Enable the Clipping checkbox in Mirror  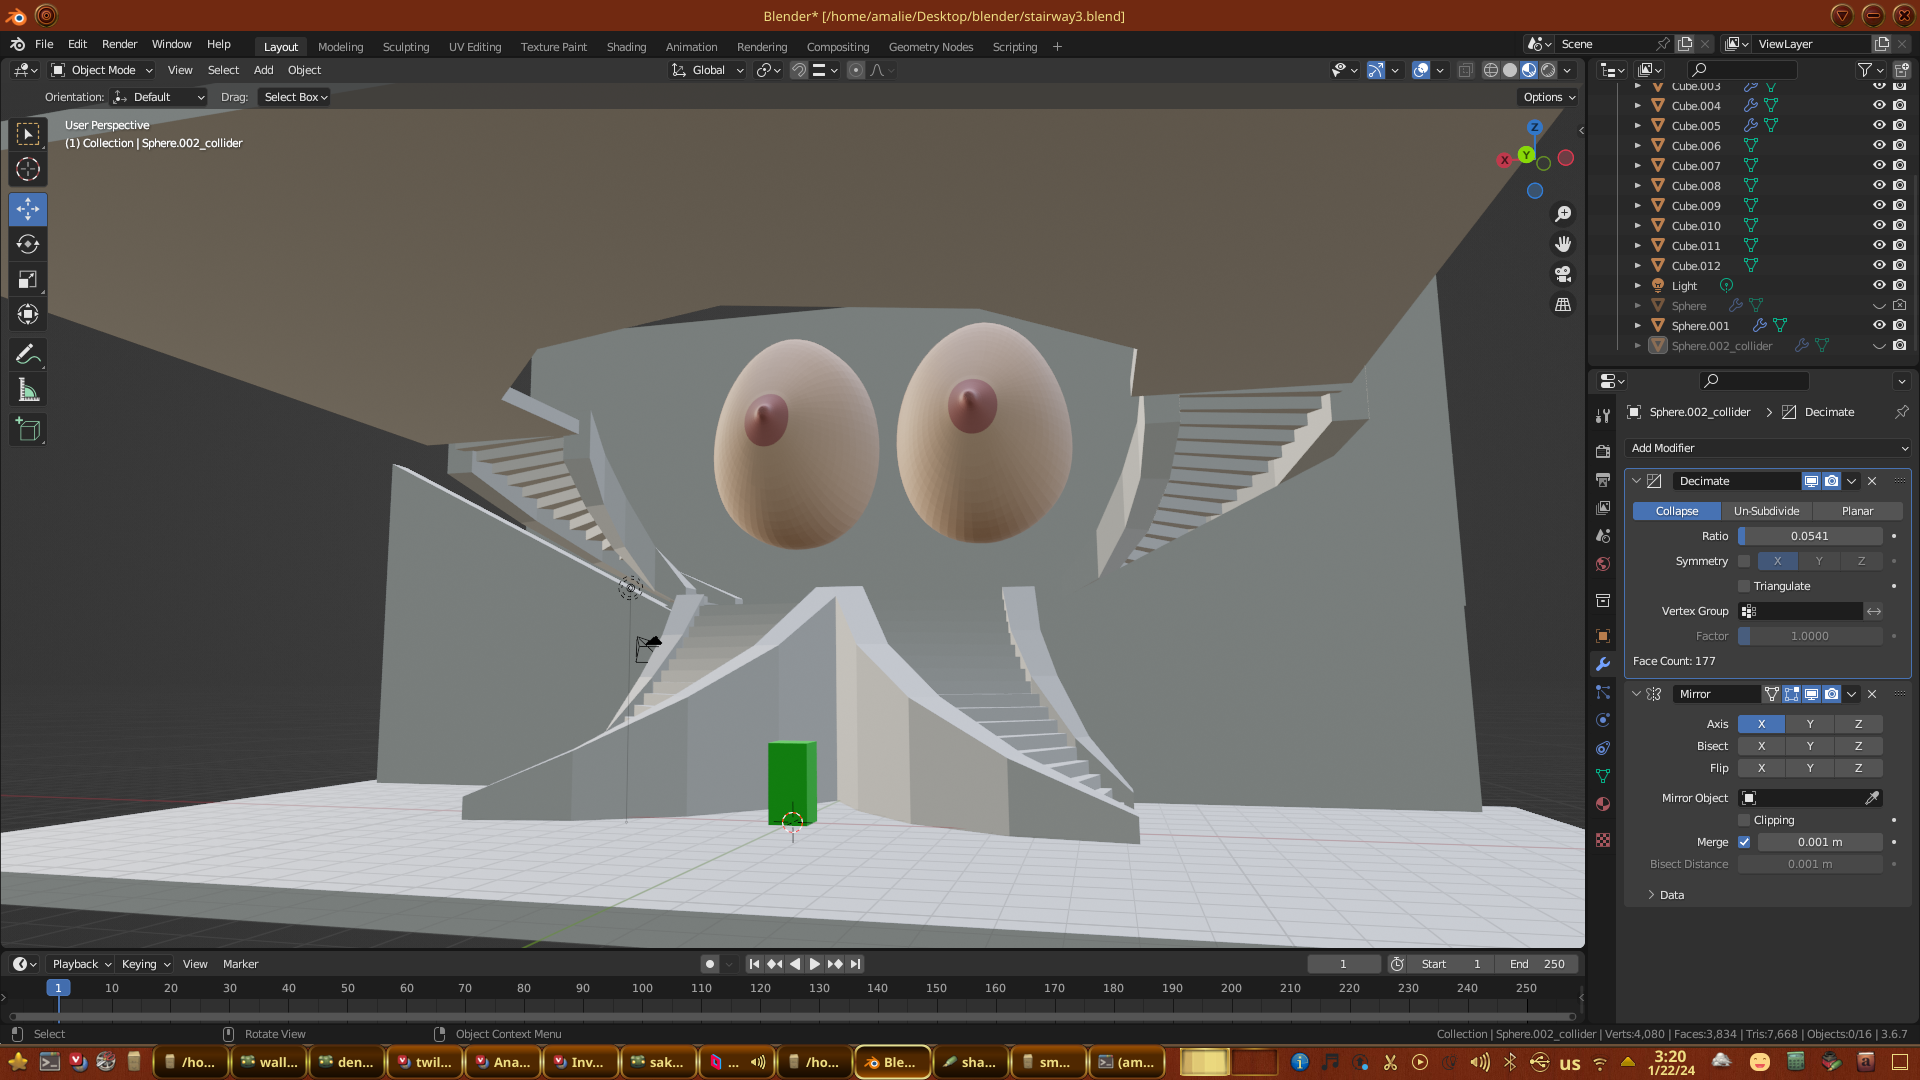(x=1744, y=820)
